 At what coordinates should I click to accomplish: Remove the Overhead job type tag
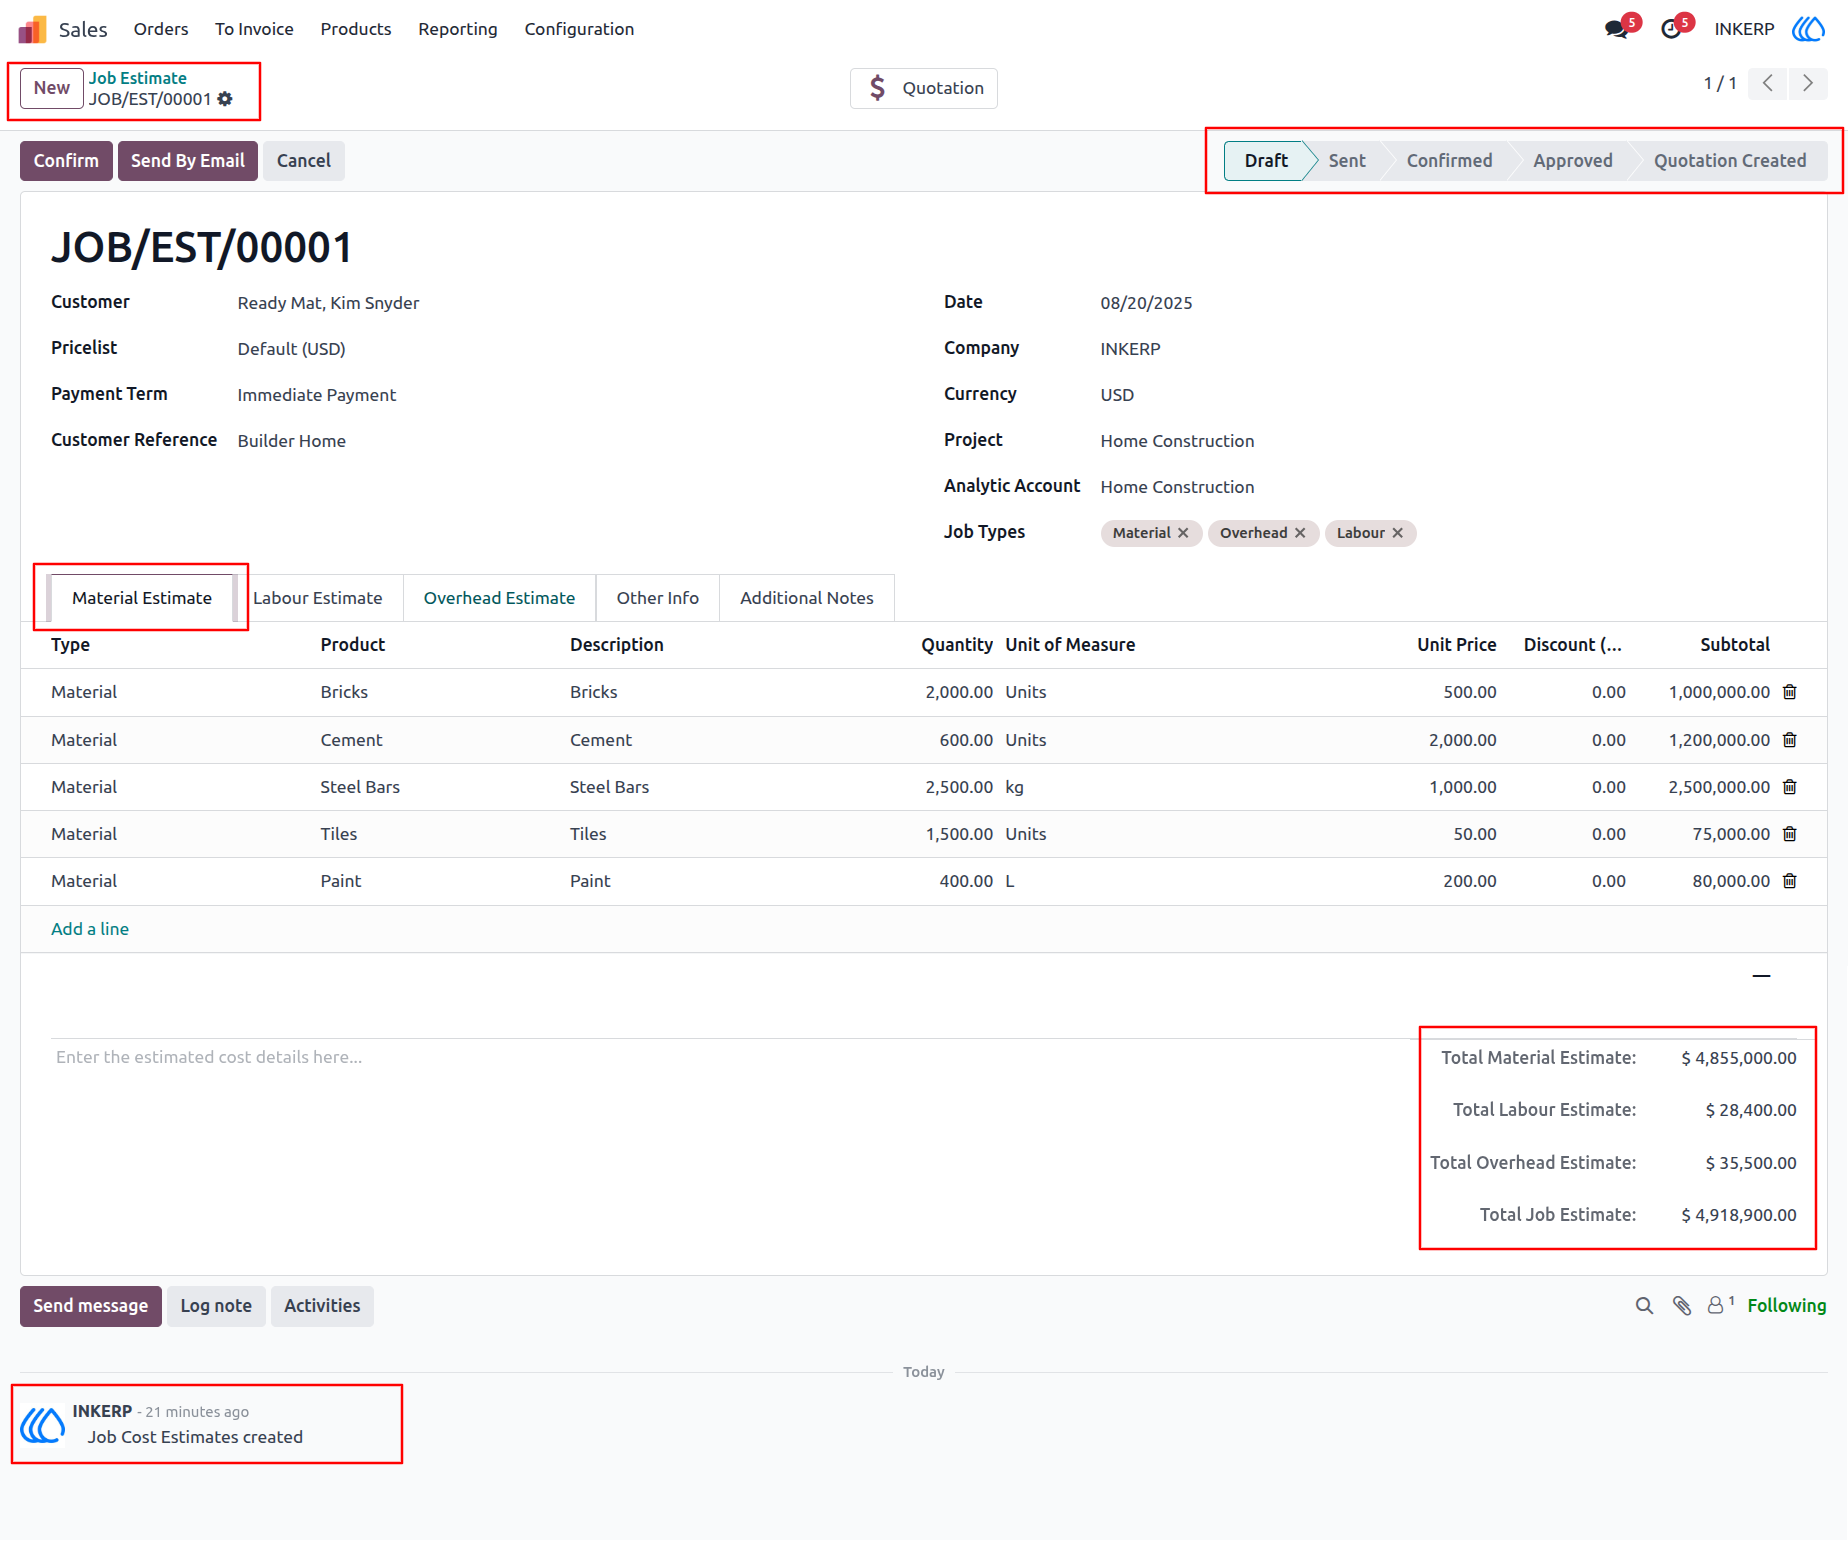(x=1300, y=533)
